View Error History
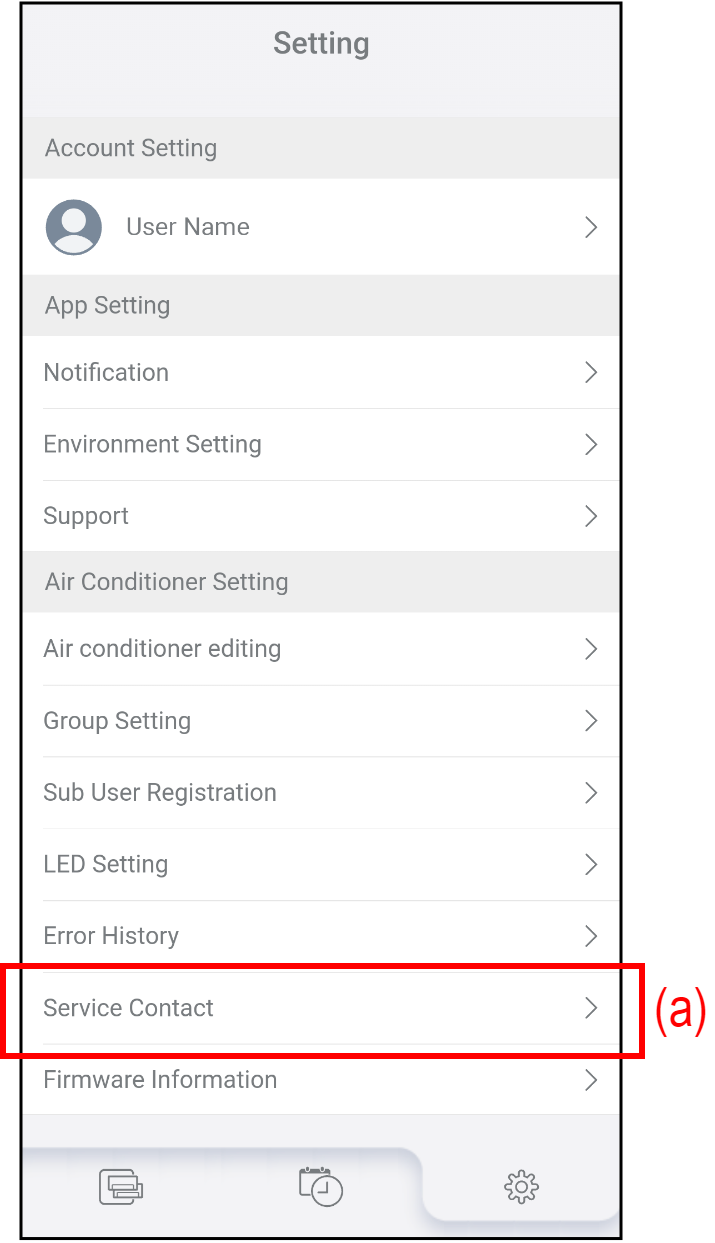The width and height of the screenshot is (715, 1243). [x=111, y=937]
